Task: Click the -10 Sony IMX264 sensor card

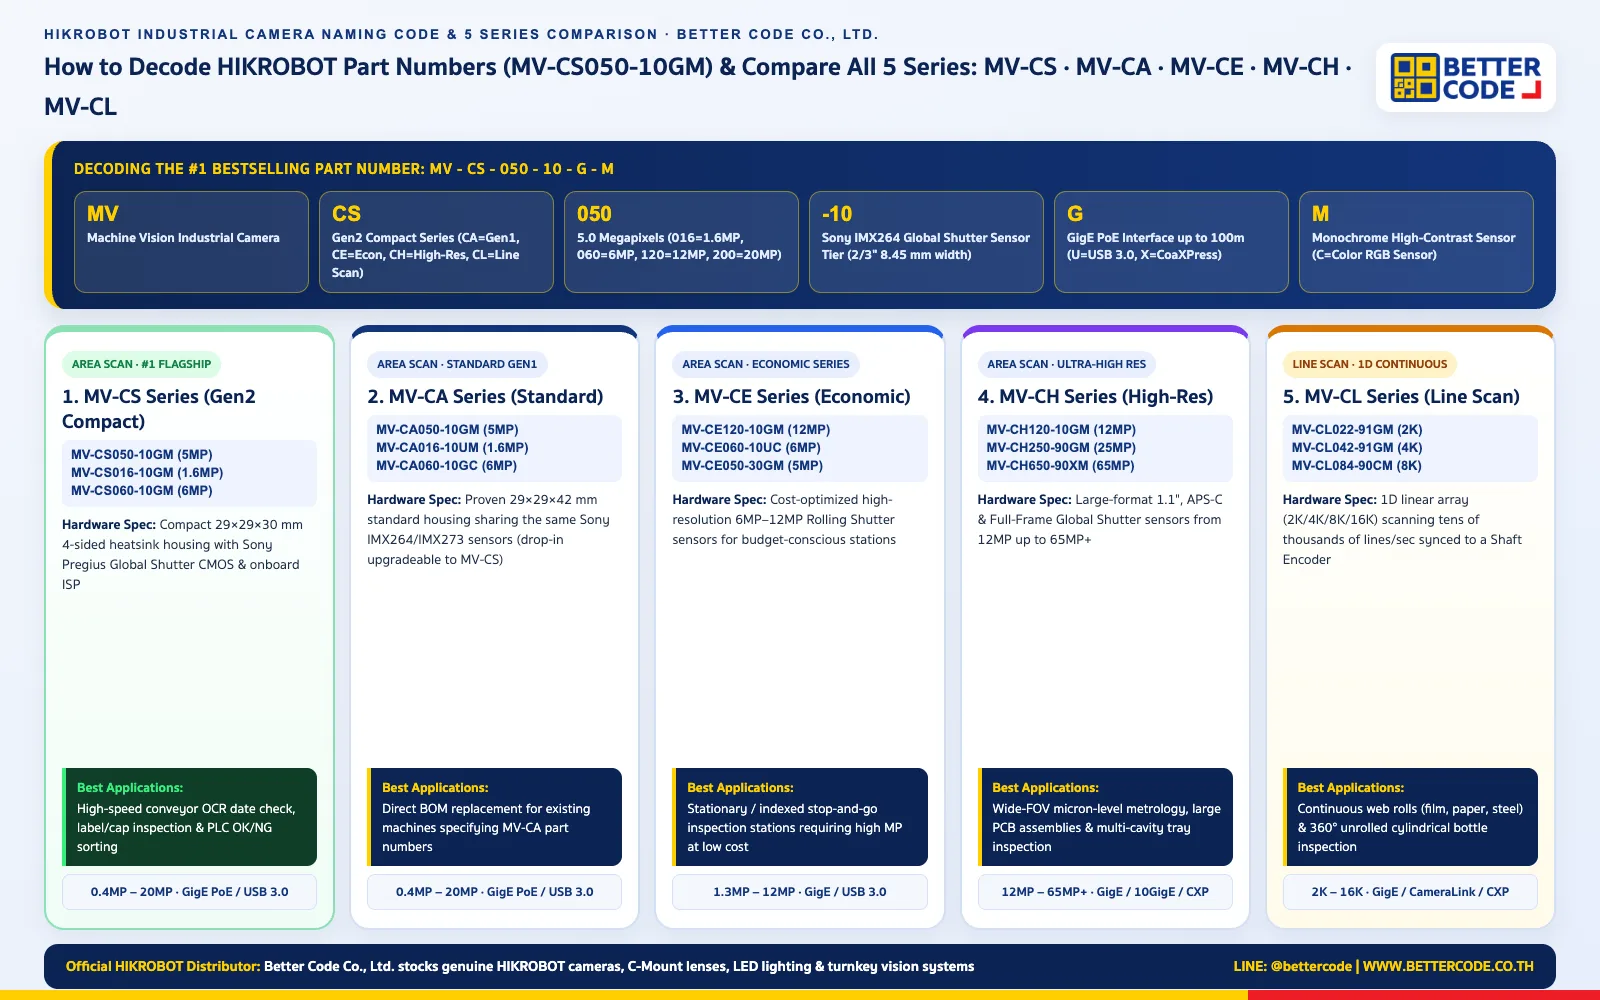Action: tap(926, 242)
